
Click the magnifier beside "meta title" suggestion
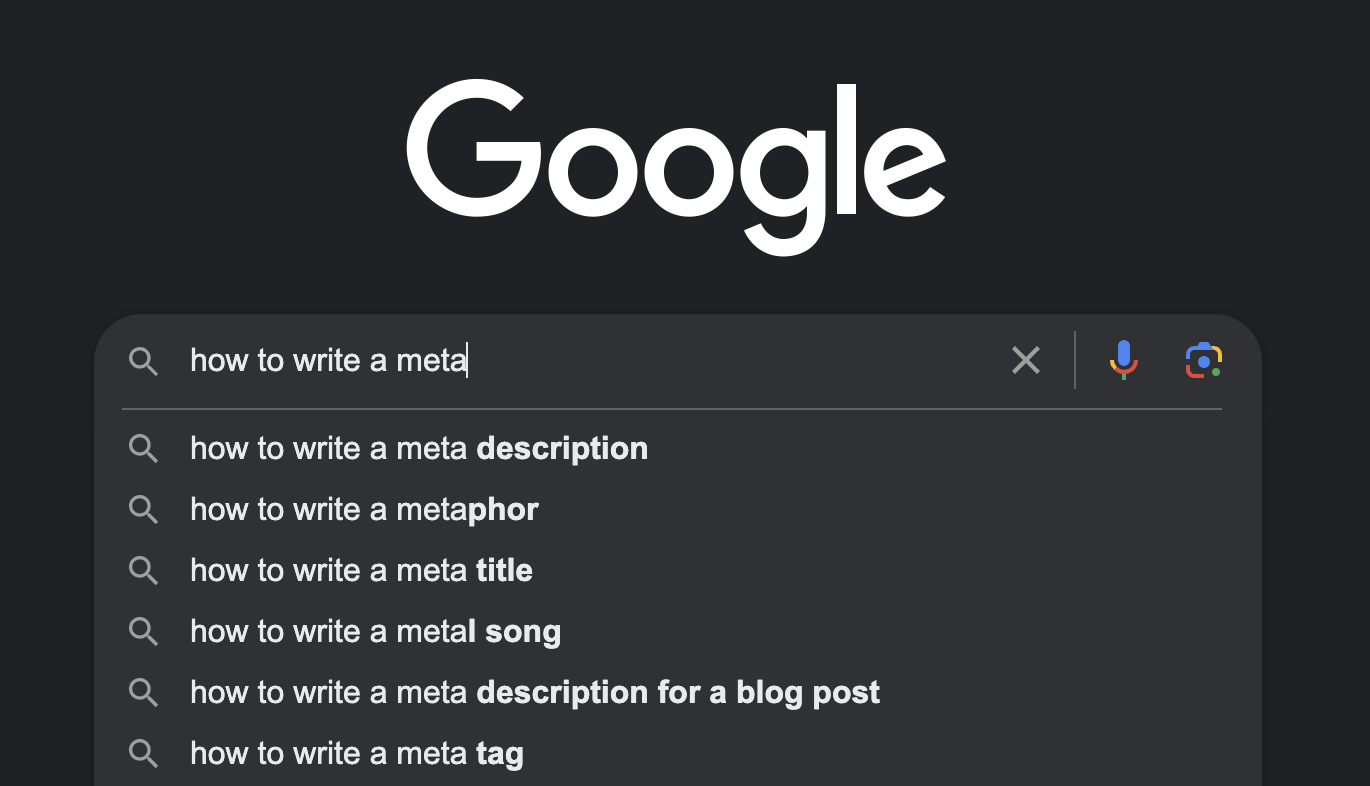(144, 571)
